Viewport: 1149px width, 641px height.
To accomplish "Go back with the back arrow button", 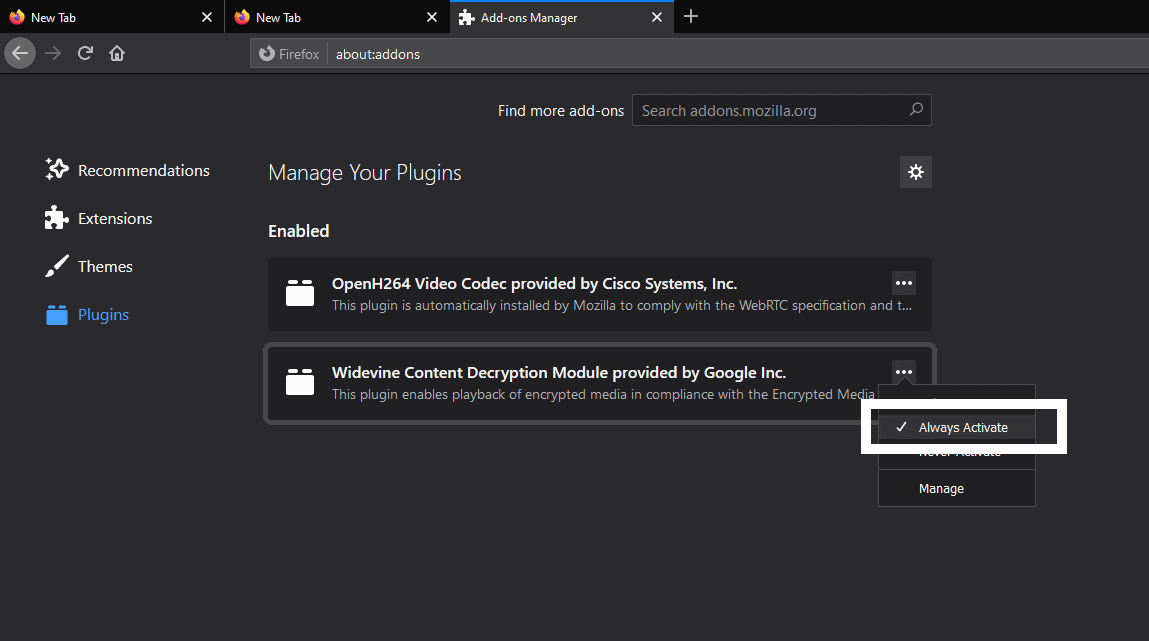I will [20, 53].
